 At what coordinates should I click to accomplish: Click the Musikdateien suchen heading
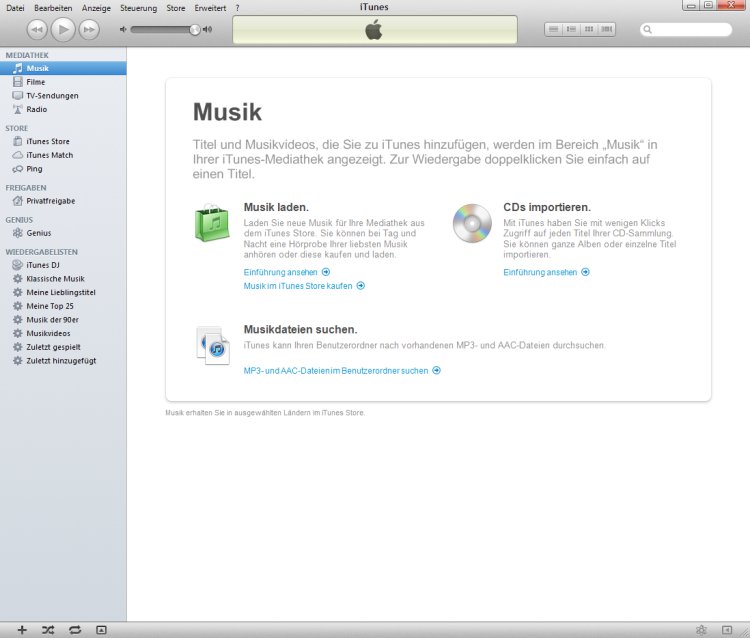[300, 330]
